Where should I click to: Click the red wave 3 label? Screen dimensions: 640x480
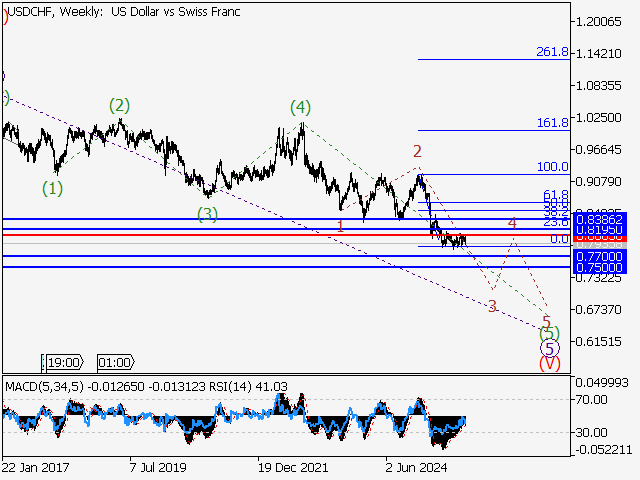492,306
